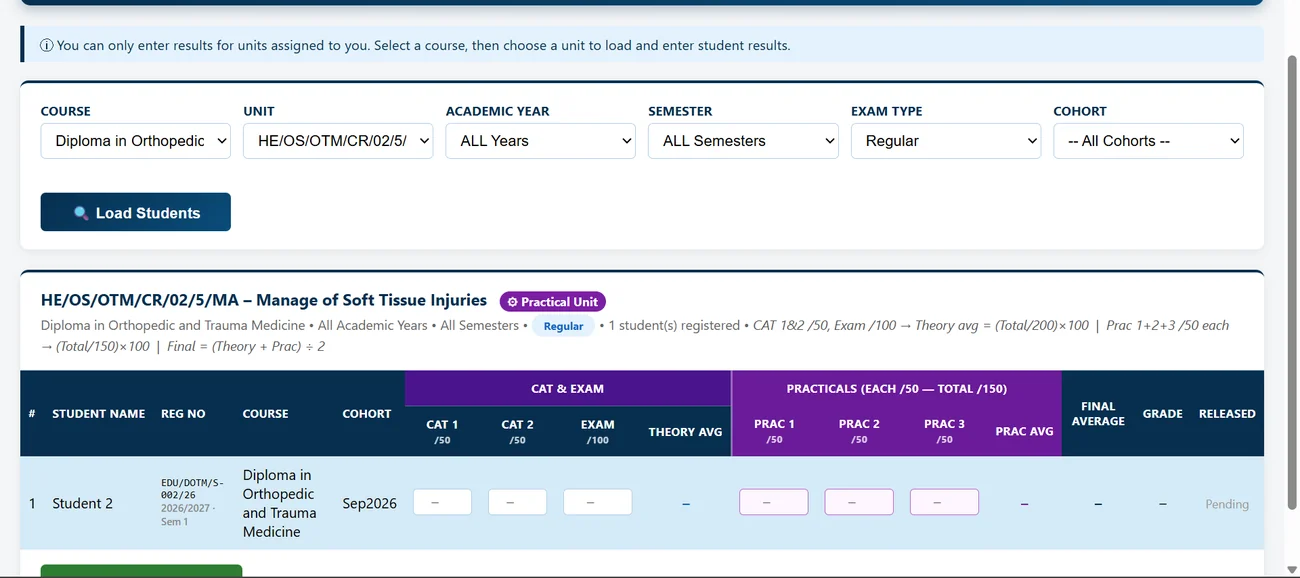Open the UNIT dropdown
The width and height of the screenshot is (1300, 578).
[x=338, y=141]
